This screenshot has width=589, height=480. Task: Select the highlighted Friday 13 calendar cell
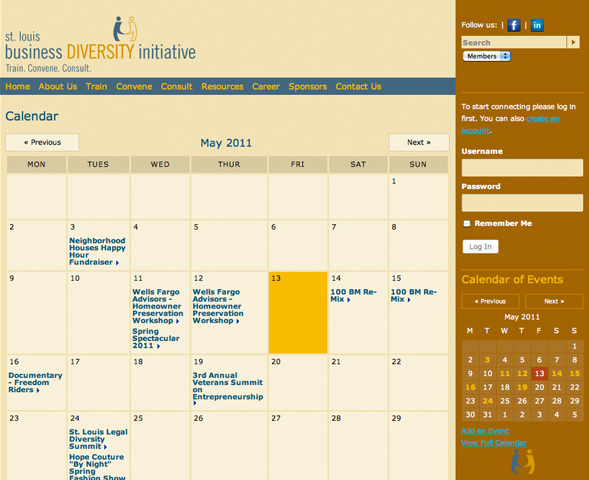click(298, 312)
